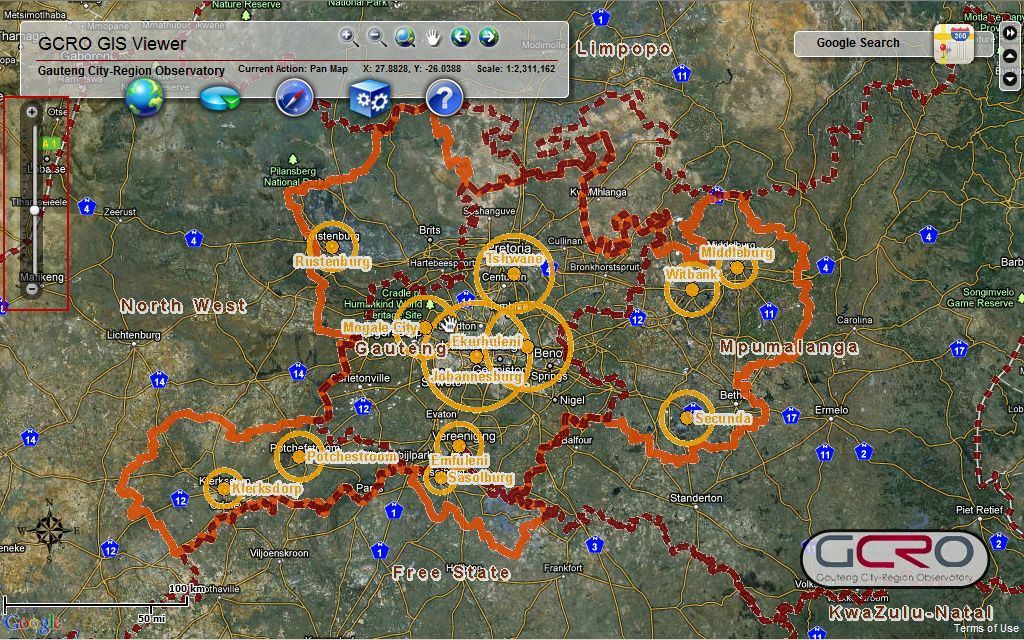Click the Tshwane city marker label
Image resolution: width=1024 pixels, height=640 pixels.
(515, 259)
